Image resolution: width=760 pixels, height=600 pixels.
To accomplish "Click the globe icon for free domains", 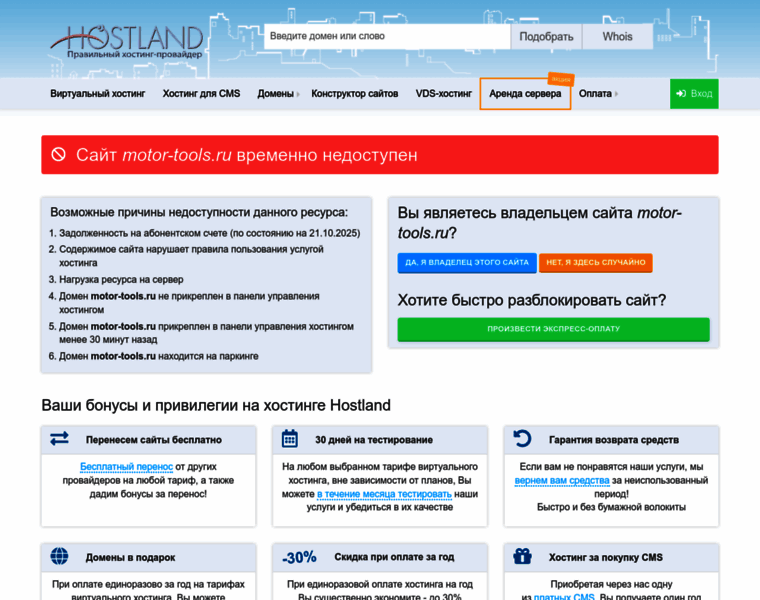I will point(59,556).
